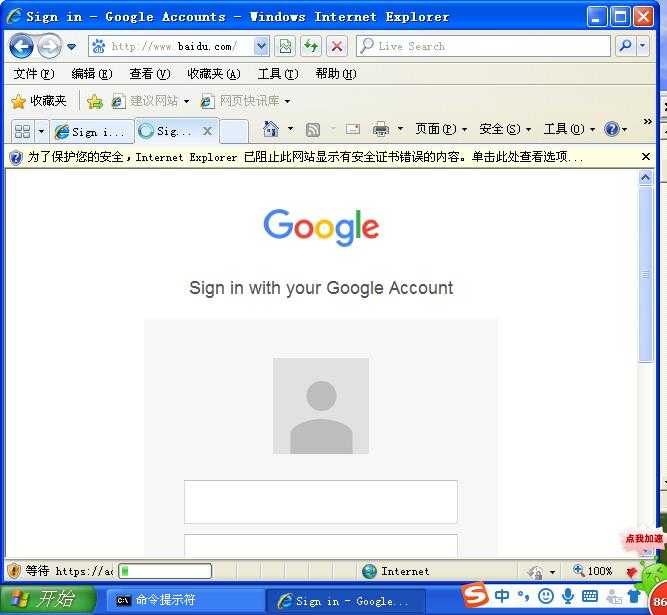This screenshot has height=615, width=667.
Task: Toggle Compatibility View broken-page icon
Action: 285,46
